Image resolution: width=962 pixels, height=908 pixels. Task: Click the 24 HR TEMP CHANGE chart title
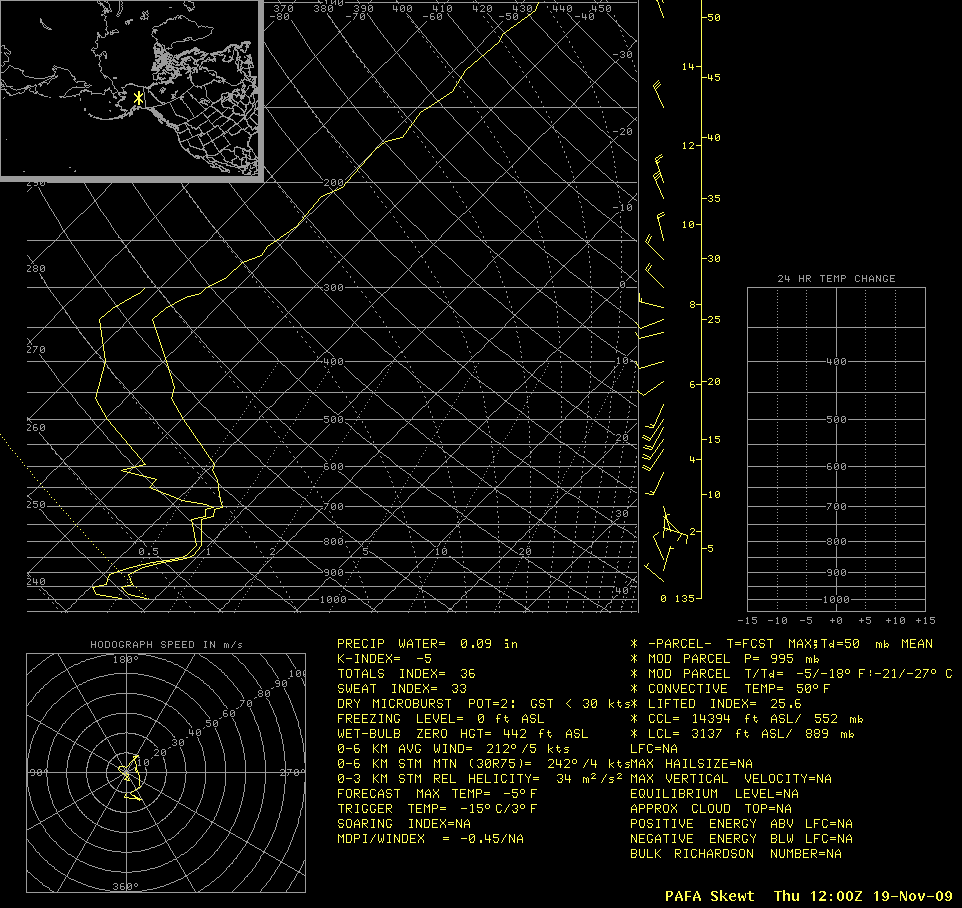[x=836, y=279]
